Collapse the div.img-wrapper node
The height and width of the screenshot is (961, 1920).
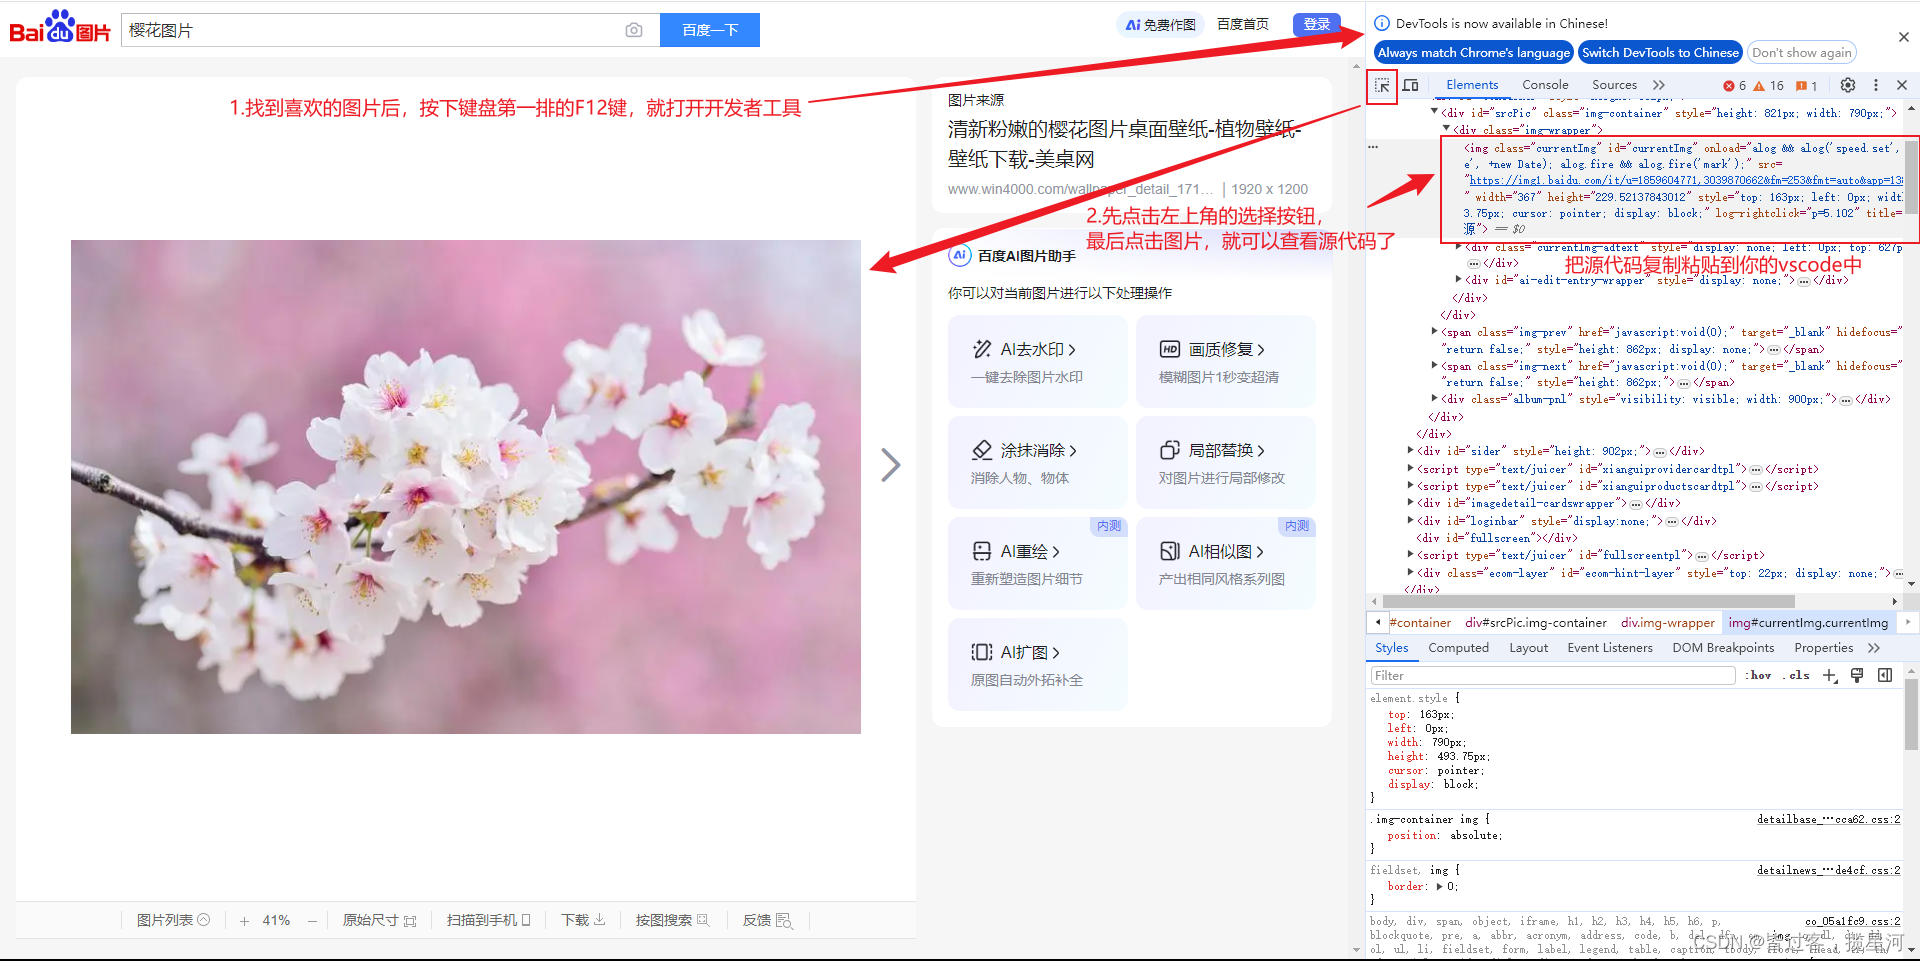point(1446,129)
